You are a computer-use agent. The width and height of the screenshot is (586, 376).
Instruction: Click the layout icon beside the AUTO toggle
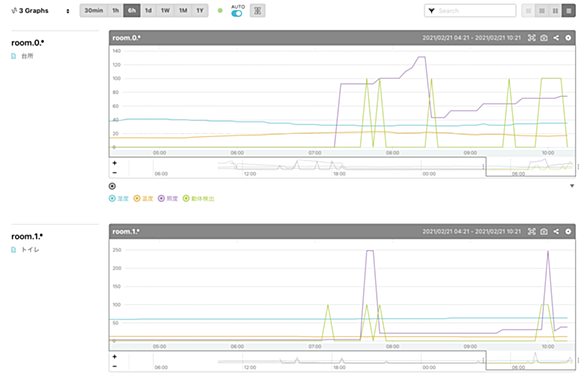point(257,11)
